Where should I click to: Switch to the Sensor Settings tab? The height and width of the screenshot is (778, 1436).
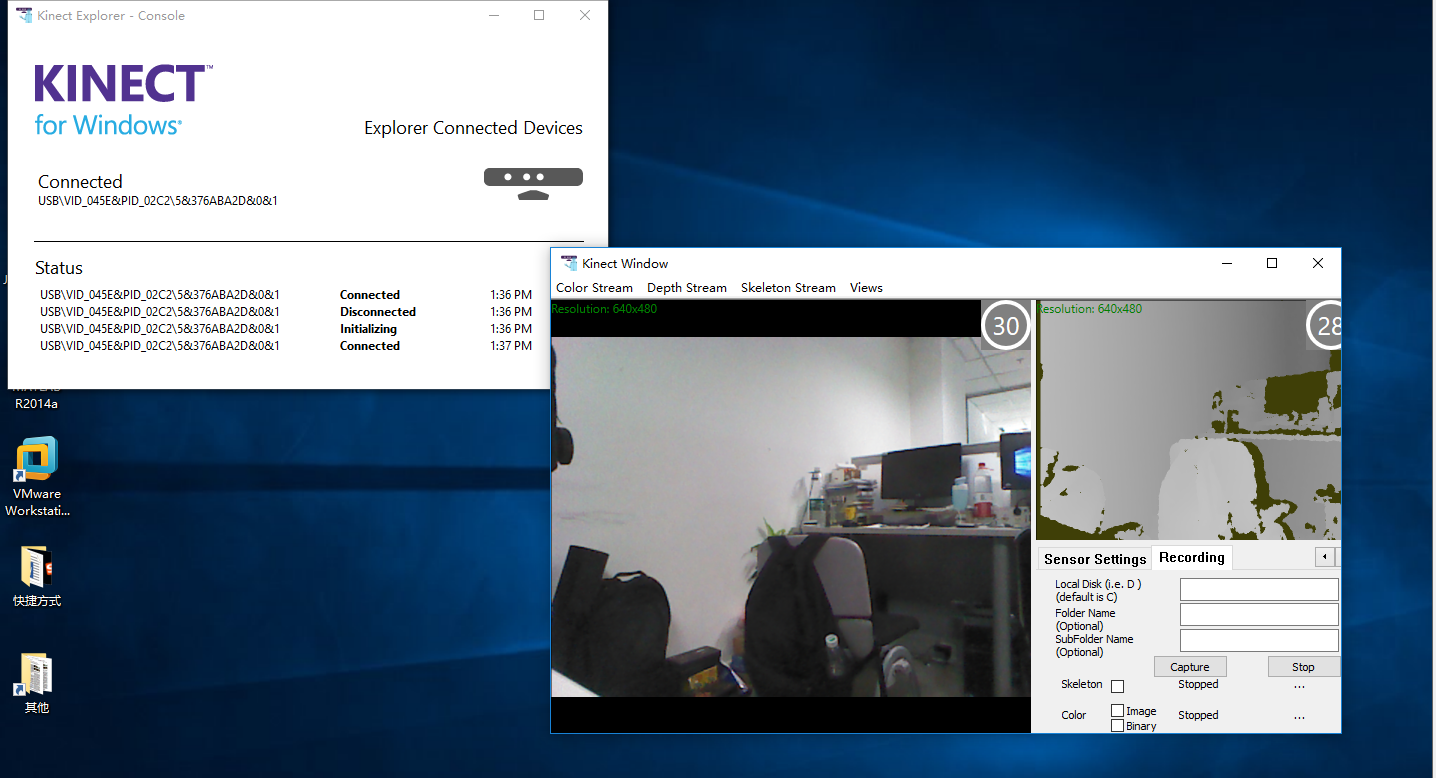pyautogui.click(x=1094, y=559)
